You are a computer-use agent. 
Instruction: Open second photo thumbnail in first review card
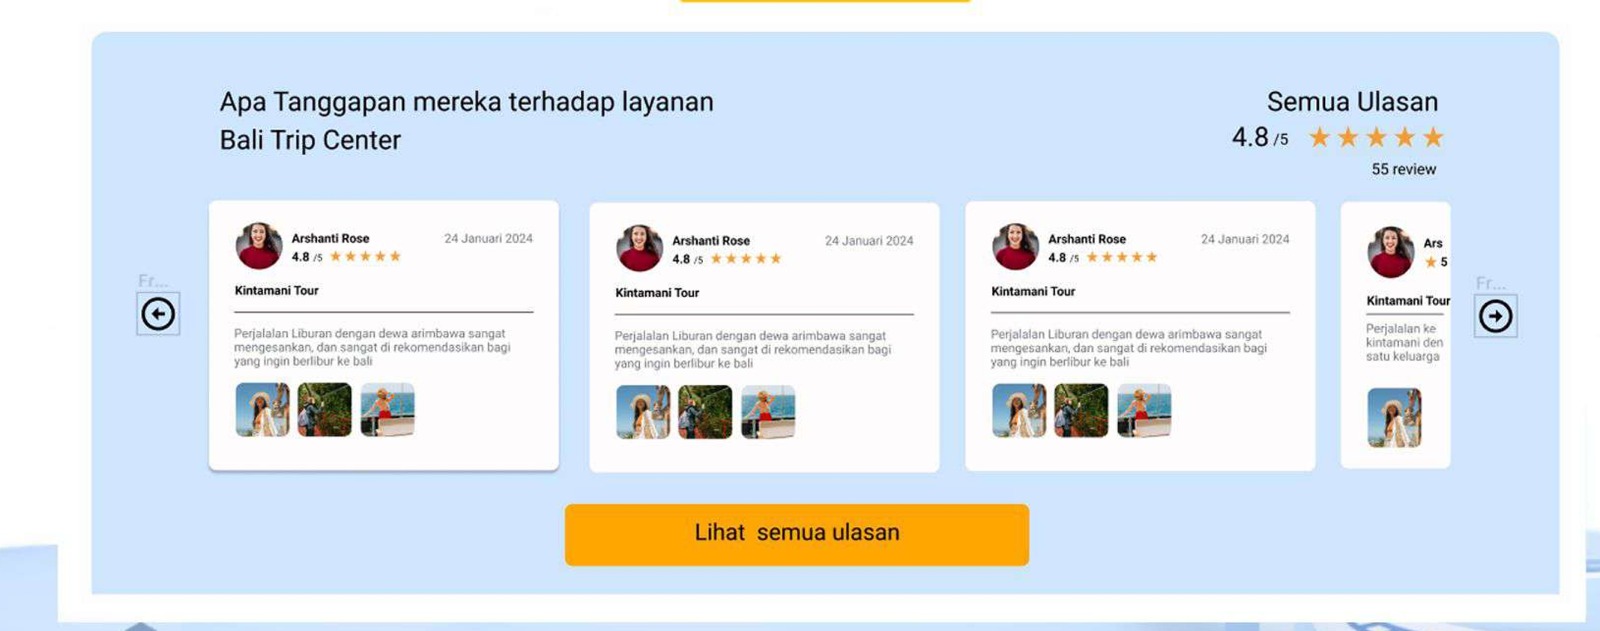pyautogui.click(x=325, y=410)
